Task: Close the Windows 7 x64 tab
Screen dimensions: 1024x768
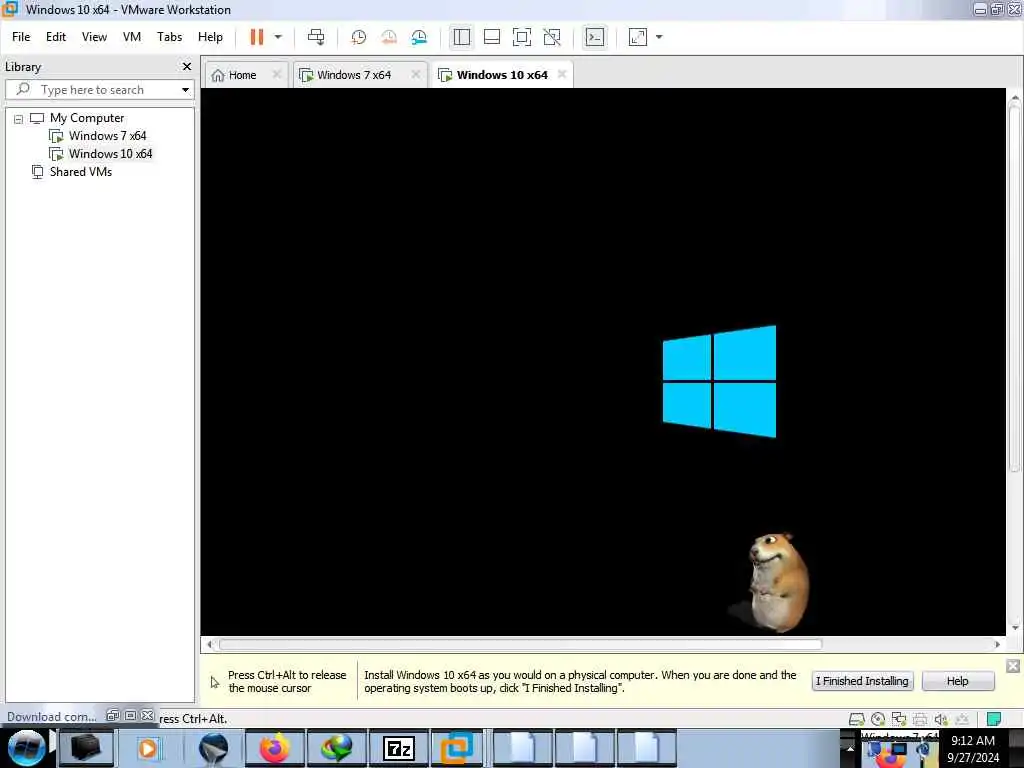Action: click(415, 74)
